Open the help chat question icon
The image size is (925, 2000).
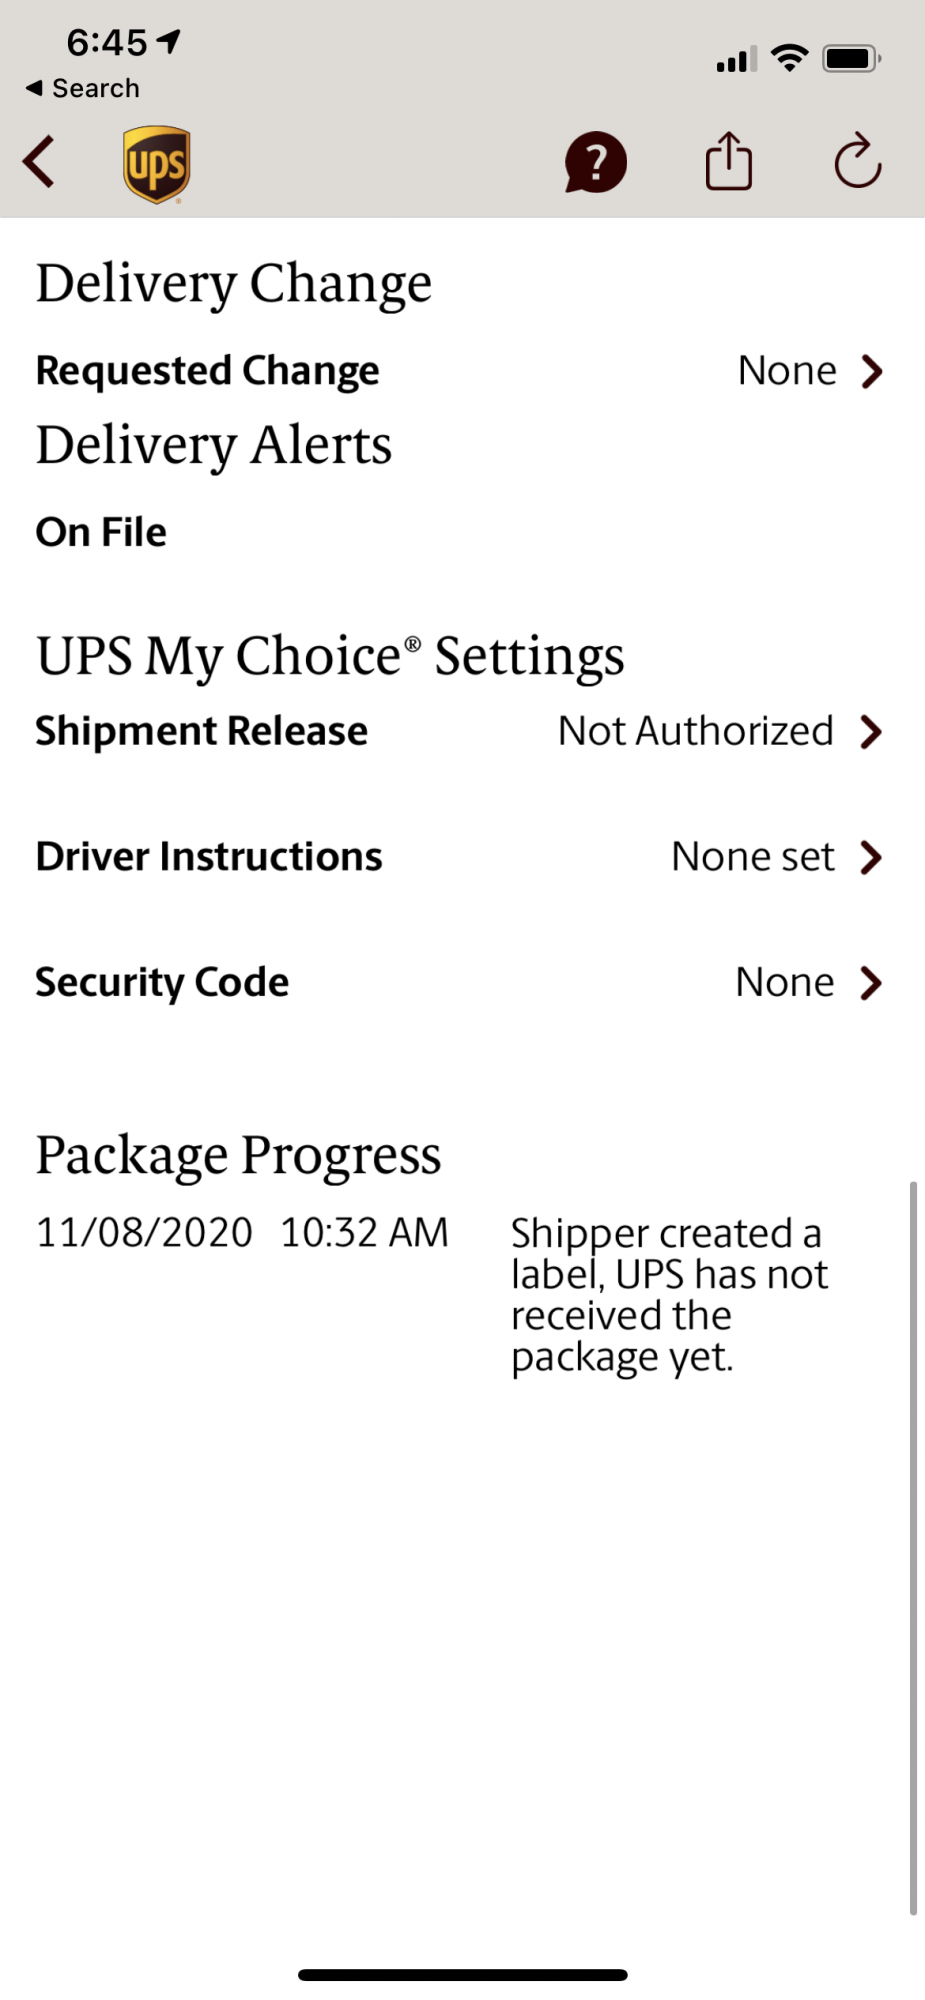pyautogui.click(x=596, y=163)
